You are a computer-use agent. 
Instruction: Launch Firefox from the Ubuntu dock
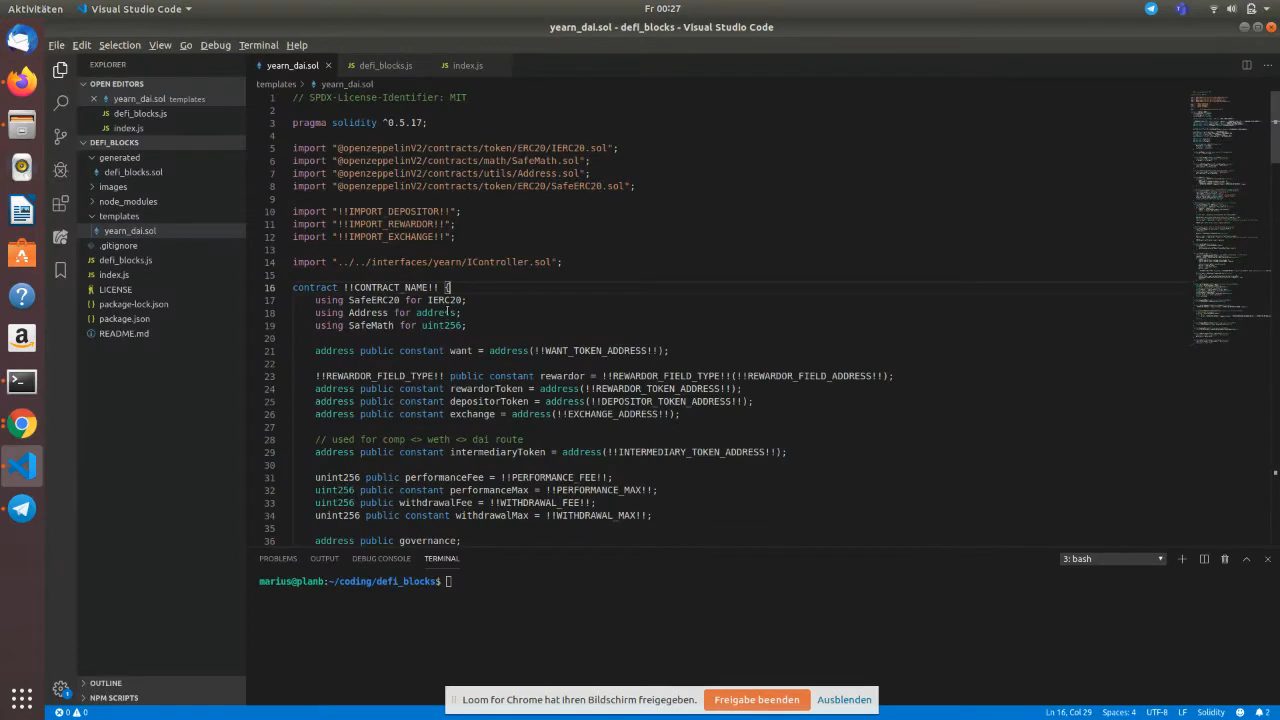22,81
